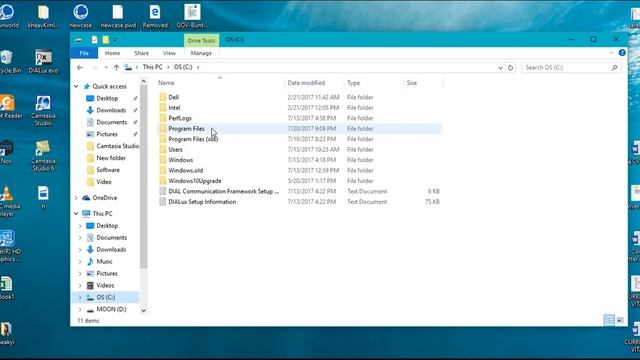
Task: Go back with the back arrow
Action: [x=80, y=67]
